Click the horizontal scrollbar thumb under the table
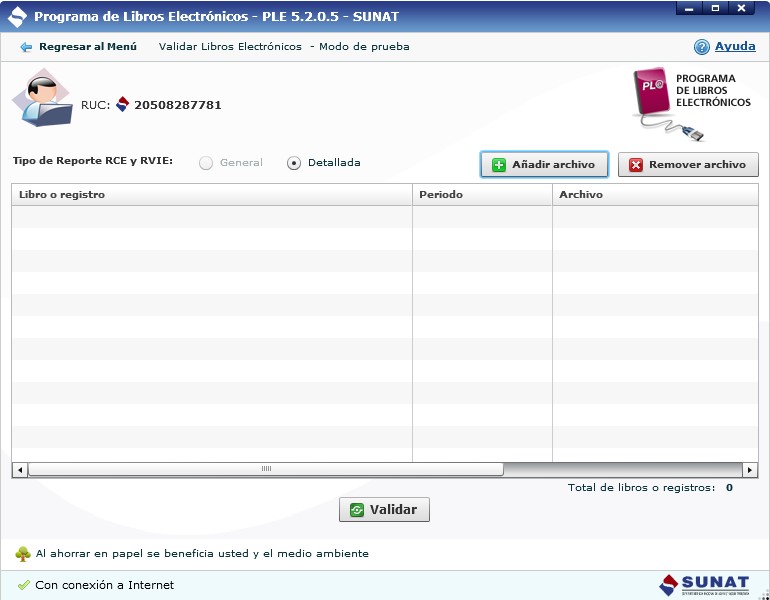 point(266,469)
